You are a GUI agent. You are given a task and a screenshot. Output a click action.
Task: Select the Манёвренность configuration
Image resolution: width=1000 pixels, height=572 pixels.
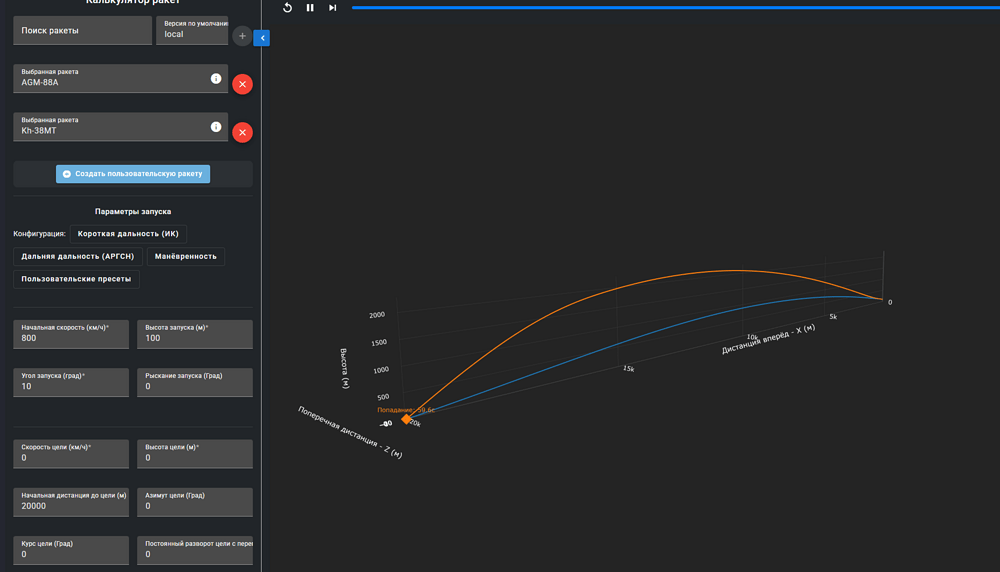[185, 257]
